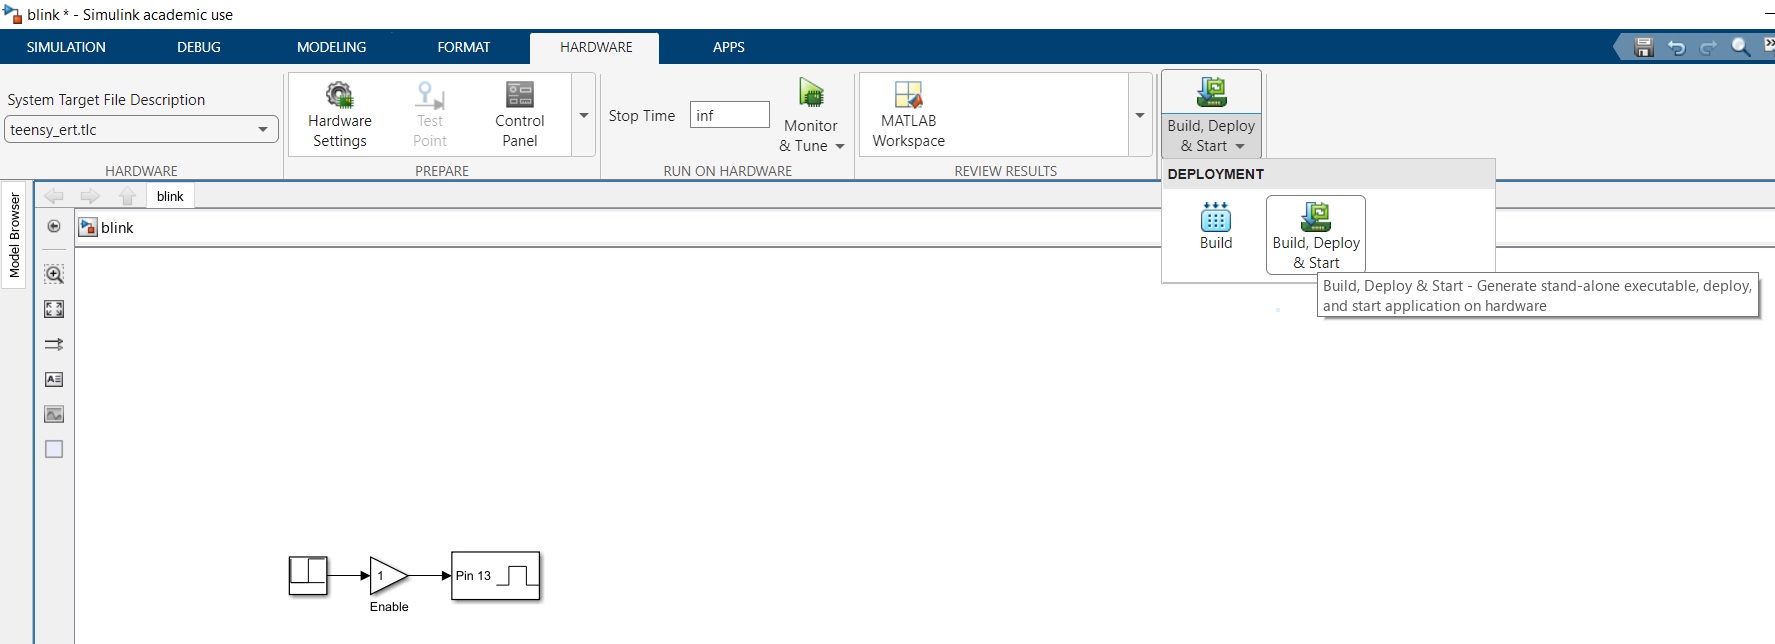The height and width of the screenshot is (644, 1775).
Task: Open System Target File teensy_ert.tlc dropdown
Action: click(x=141, y=129)
